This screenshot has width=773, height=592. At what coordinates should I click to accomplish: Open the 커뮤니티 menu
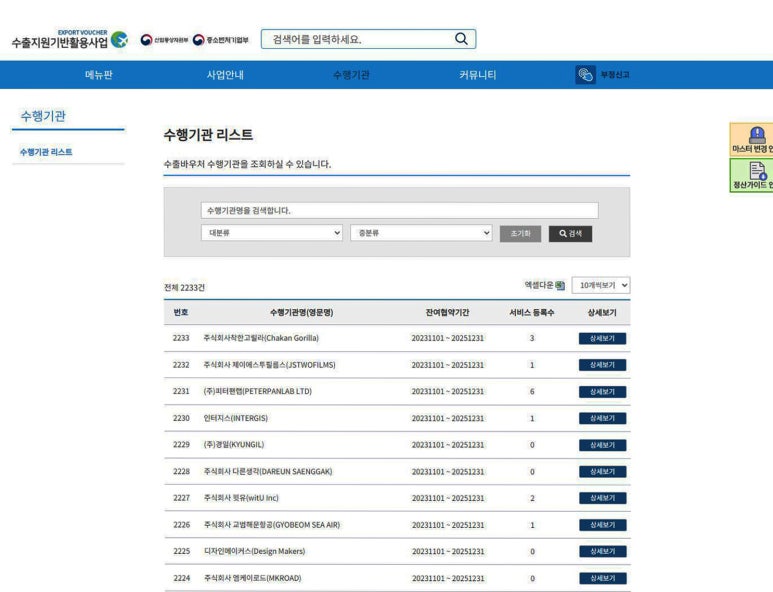point(477,75)
